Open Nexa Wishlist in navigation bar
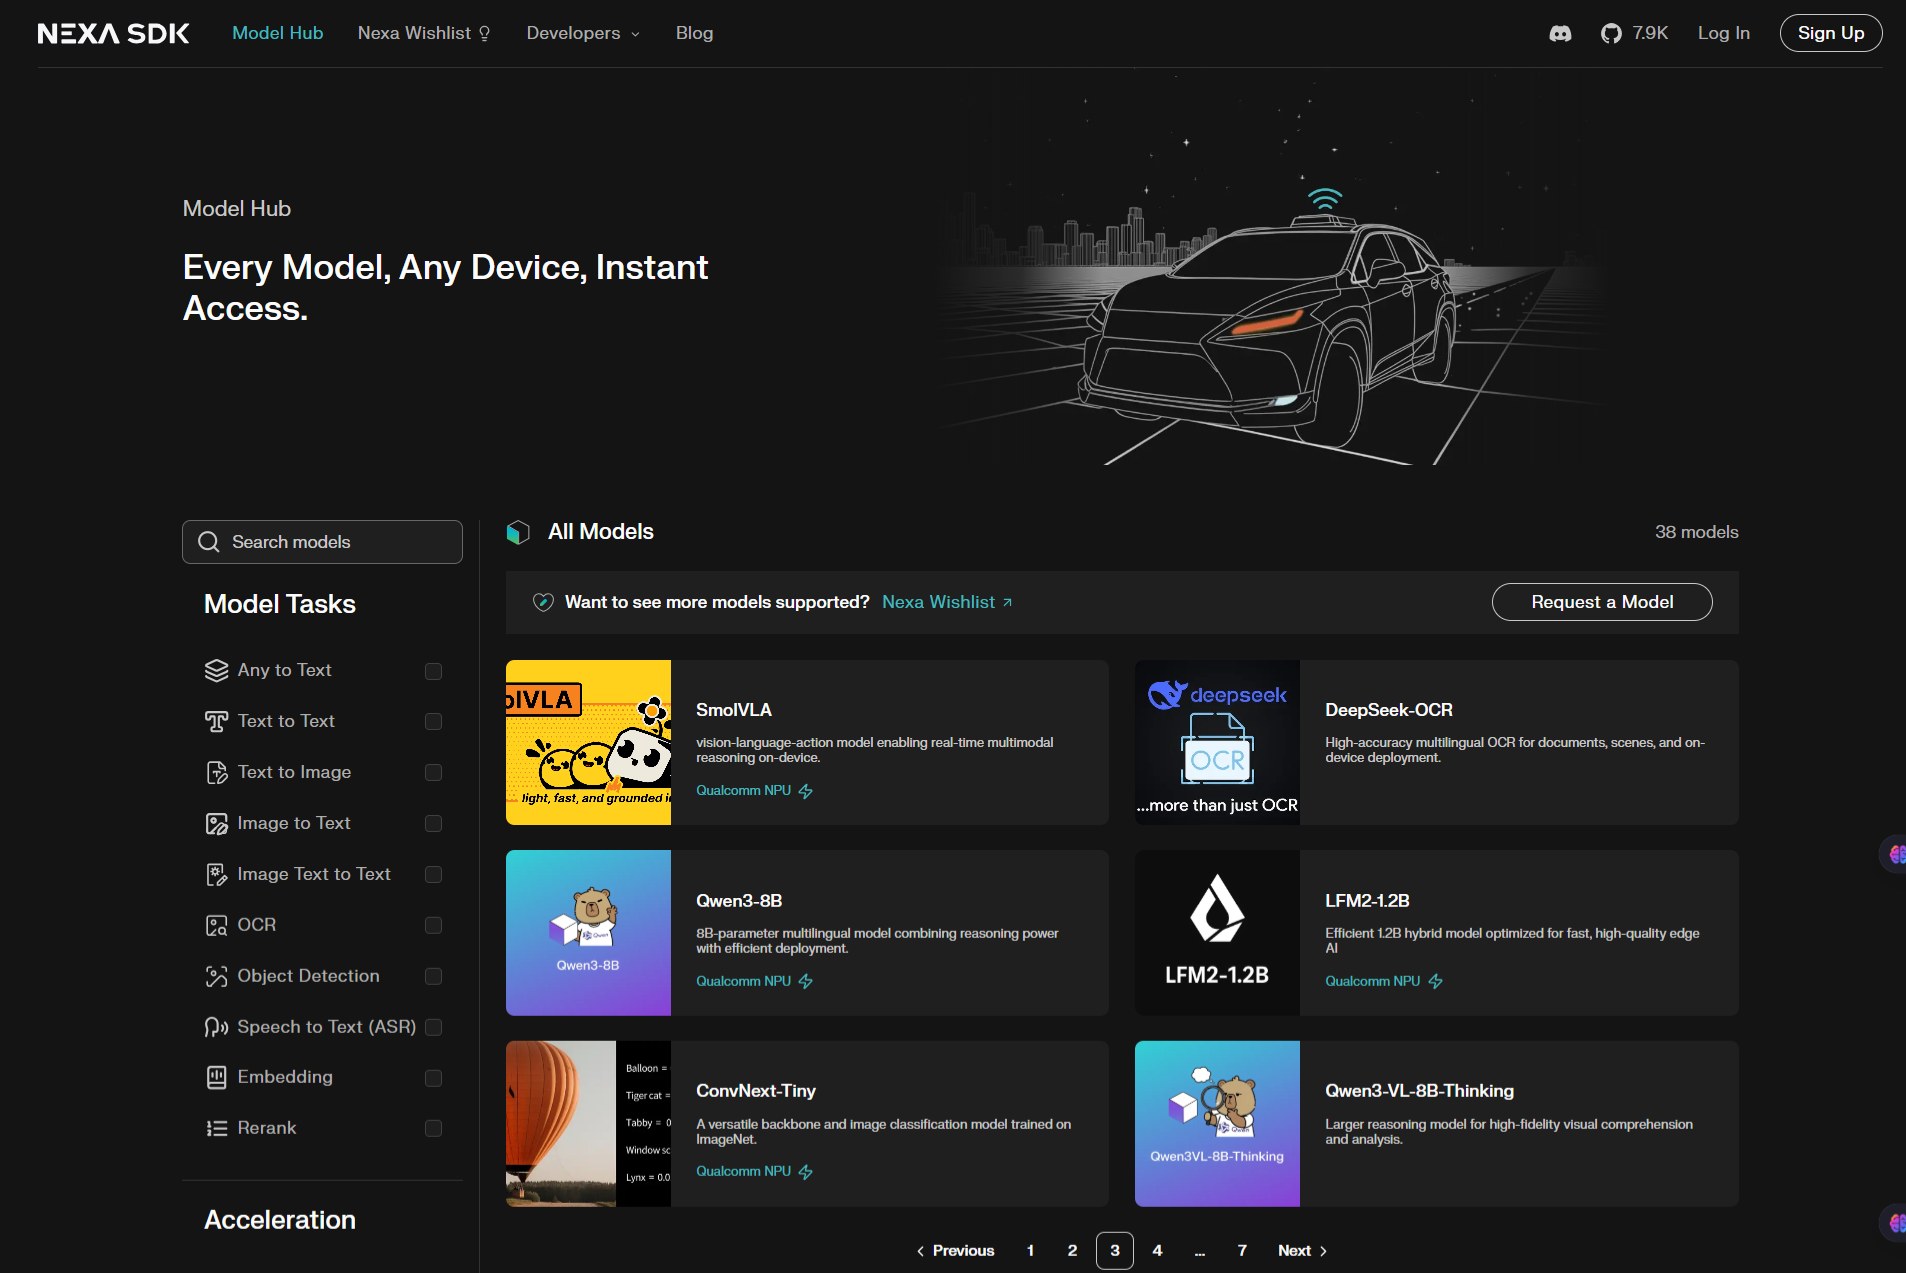Screen dimensions: 1906x1273 click(423, 33)
